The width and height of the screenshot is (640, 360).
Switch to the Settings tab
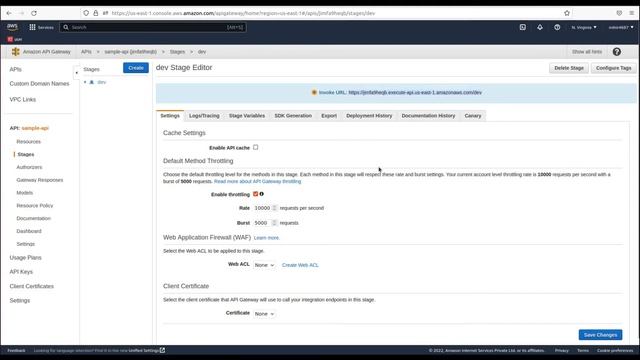(x=170, y=116)
